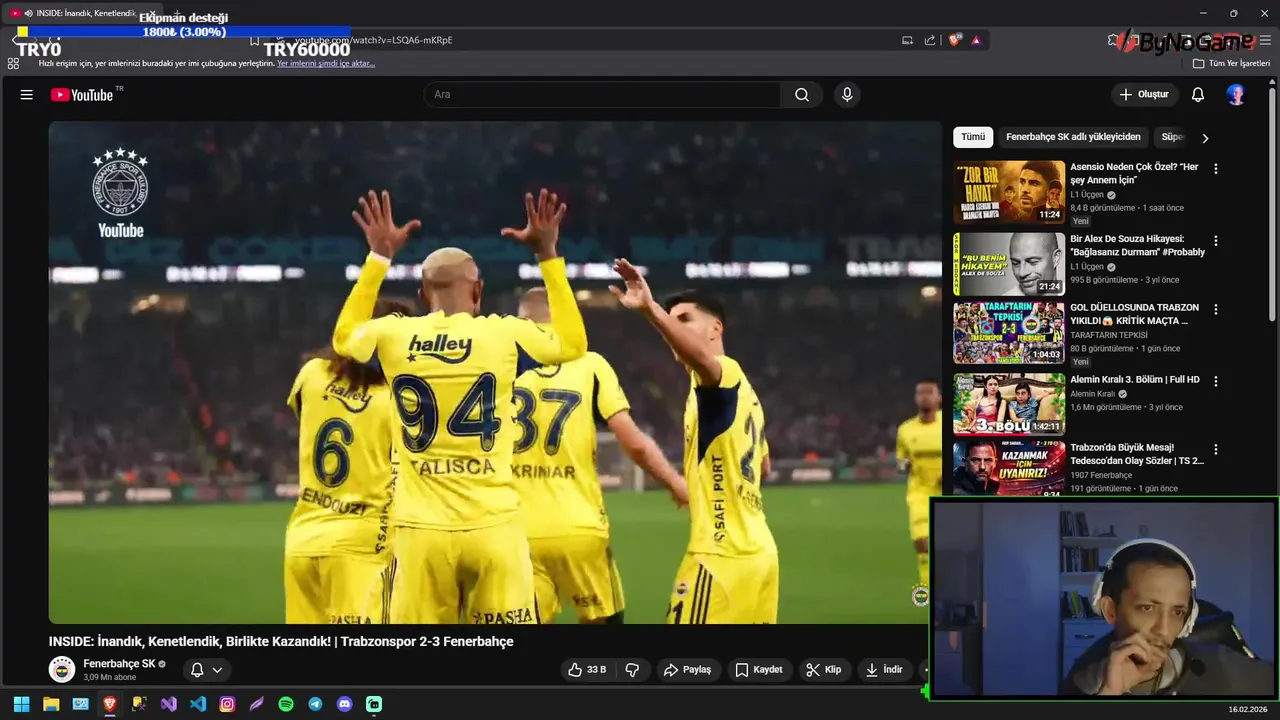
Task: Open Telegram from the taskbar
Action: 315,704
